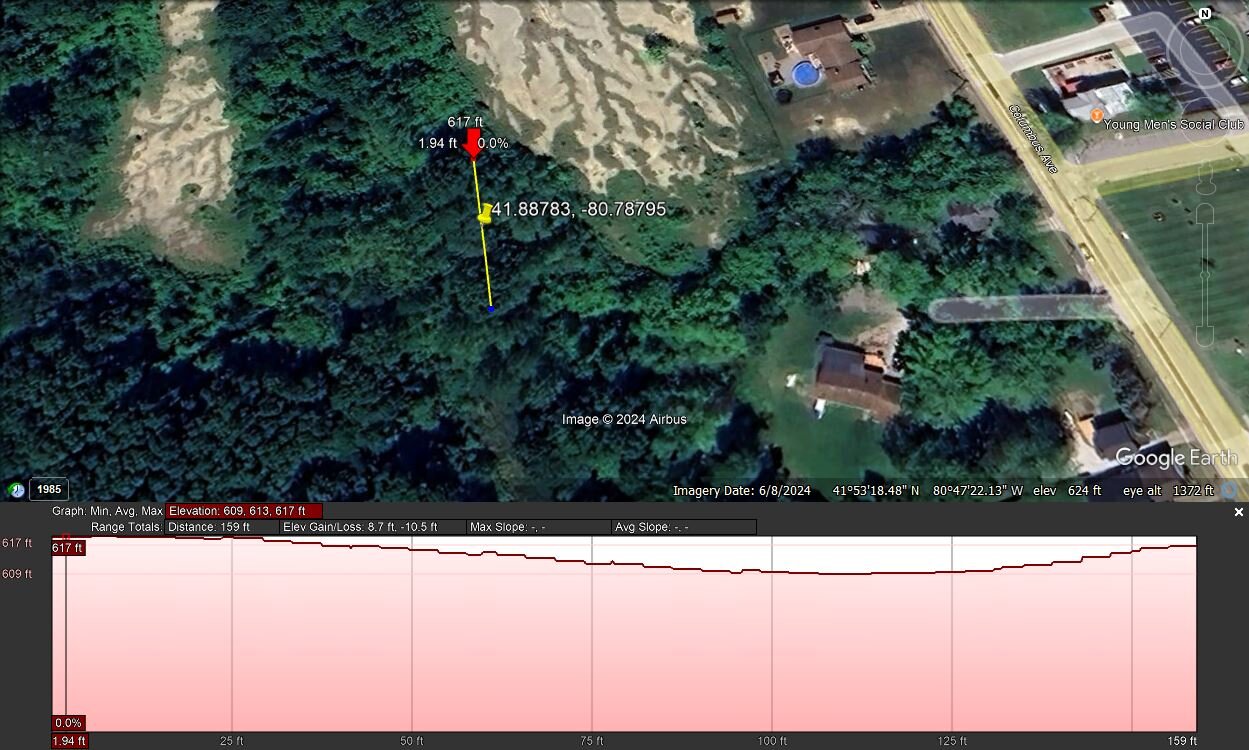Open historical imagery via the clock icon
This screenshot has width=1249, height=750.
click(16, 490)
